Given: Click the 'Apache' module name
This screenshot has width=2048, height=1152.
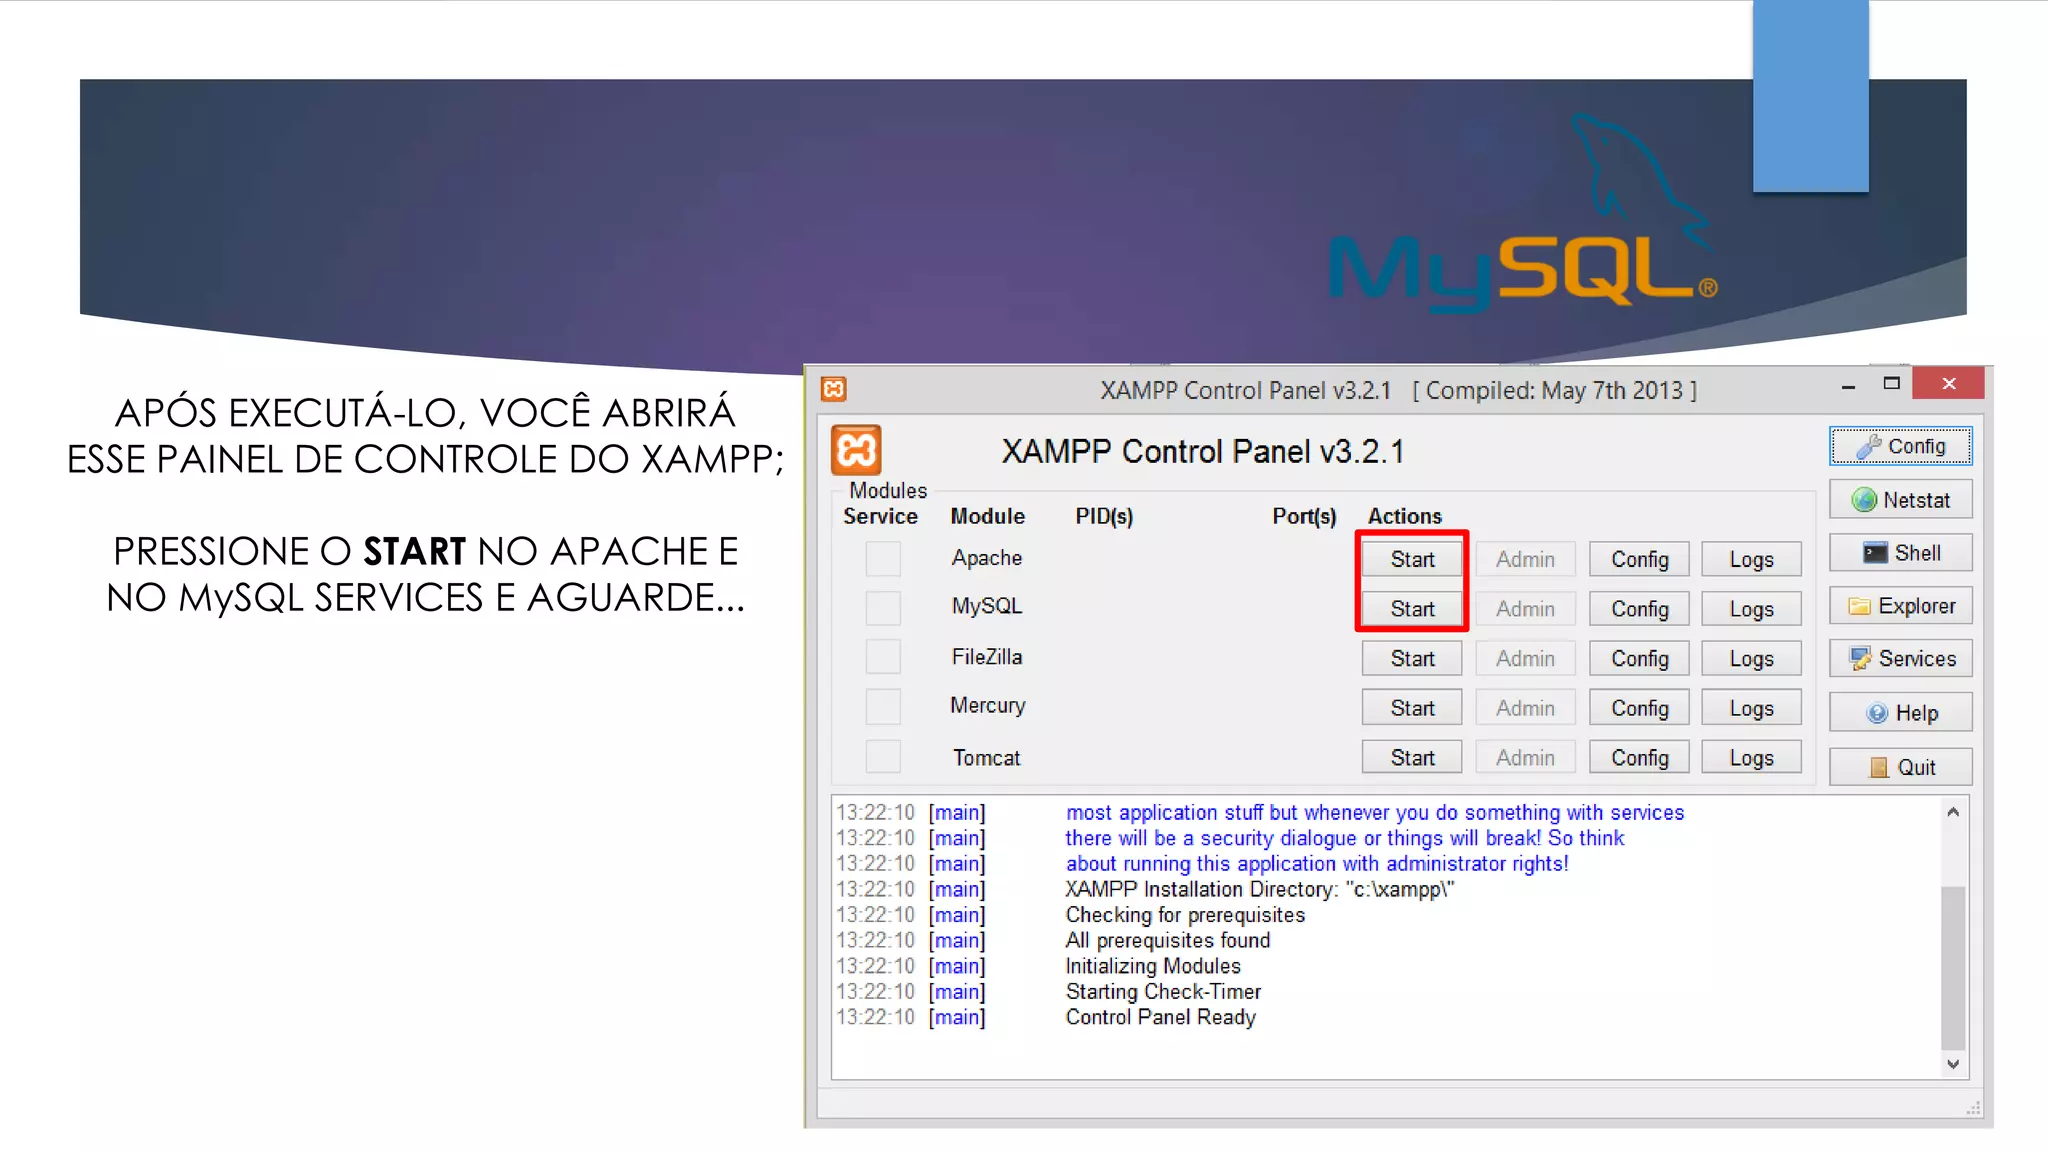Looking at the screenshot, I should pos(987,558).
